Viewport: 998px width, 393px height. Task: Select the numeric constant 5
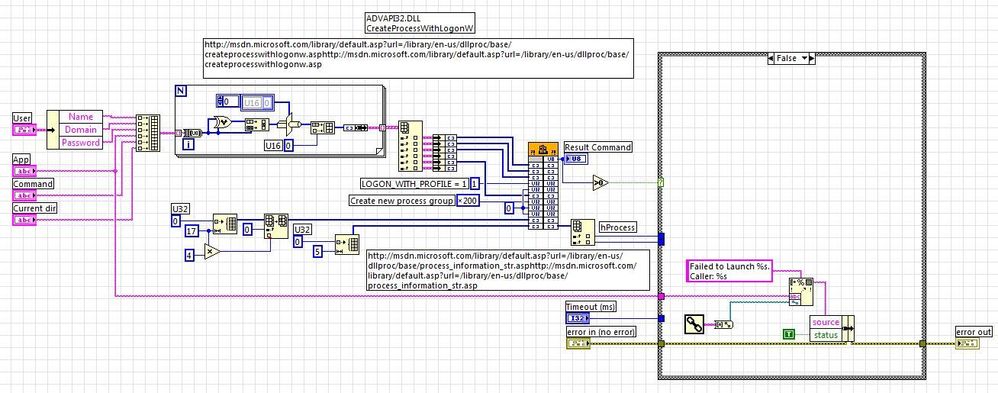(317, 252)
